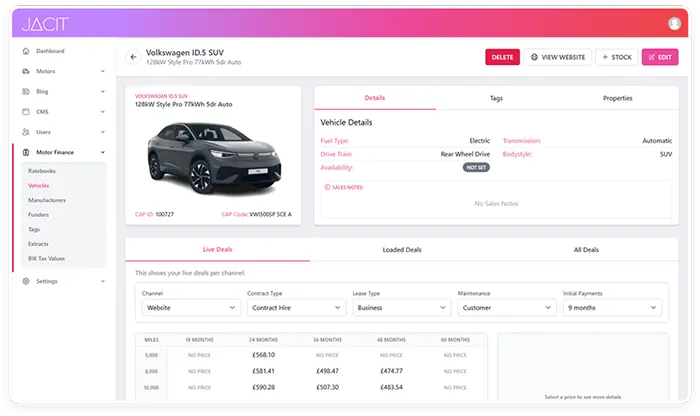Viewport: 700px width, 416px height.
Task: Click the 5,000 miles row label
Action: (151, 355)
